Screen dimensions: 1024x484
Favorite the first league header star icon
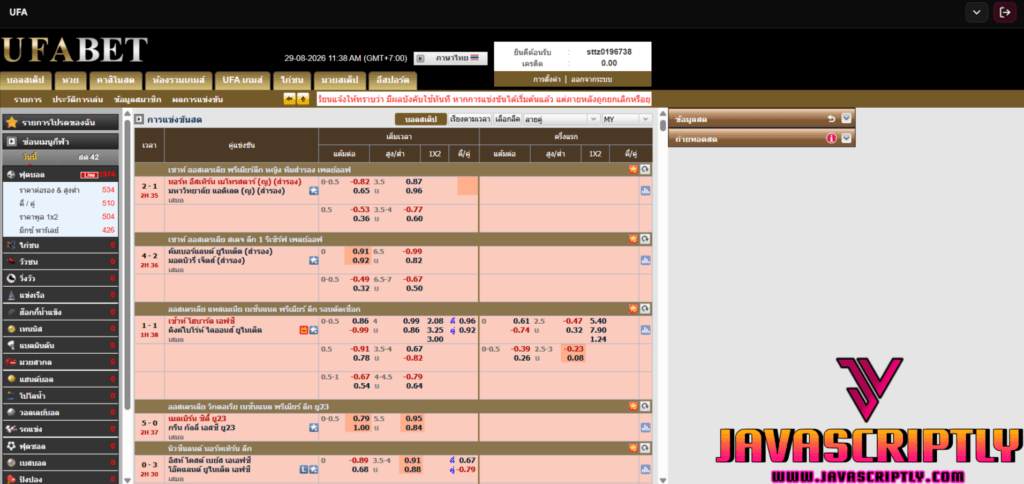pyautogui.click(x=633, y=169)
